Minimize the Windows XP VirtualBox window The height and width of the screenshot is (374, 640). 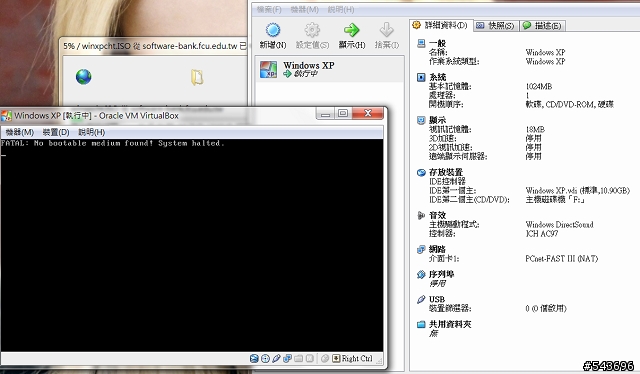[x=325, y=113]
